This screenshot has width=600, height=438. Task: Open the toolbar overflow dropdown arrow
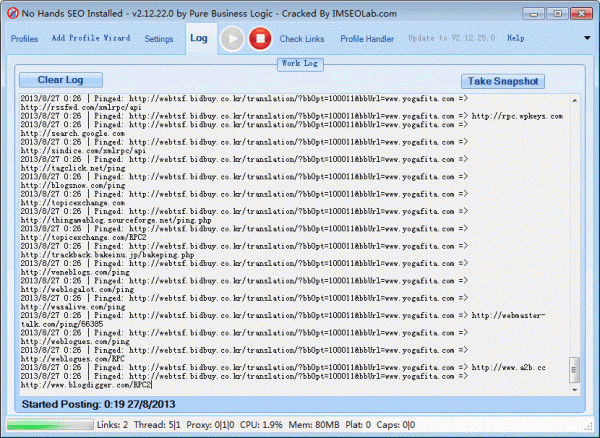pos(587,38)
